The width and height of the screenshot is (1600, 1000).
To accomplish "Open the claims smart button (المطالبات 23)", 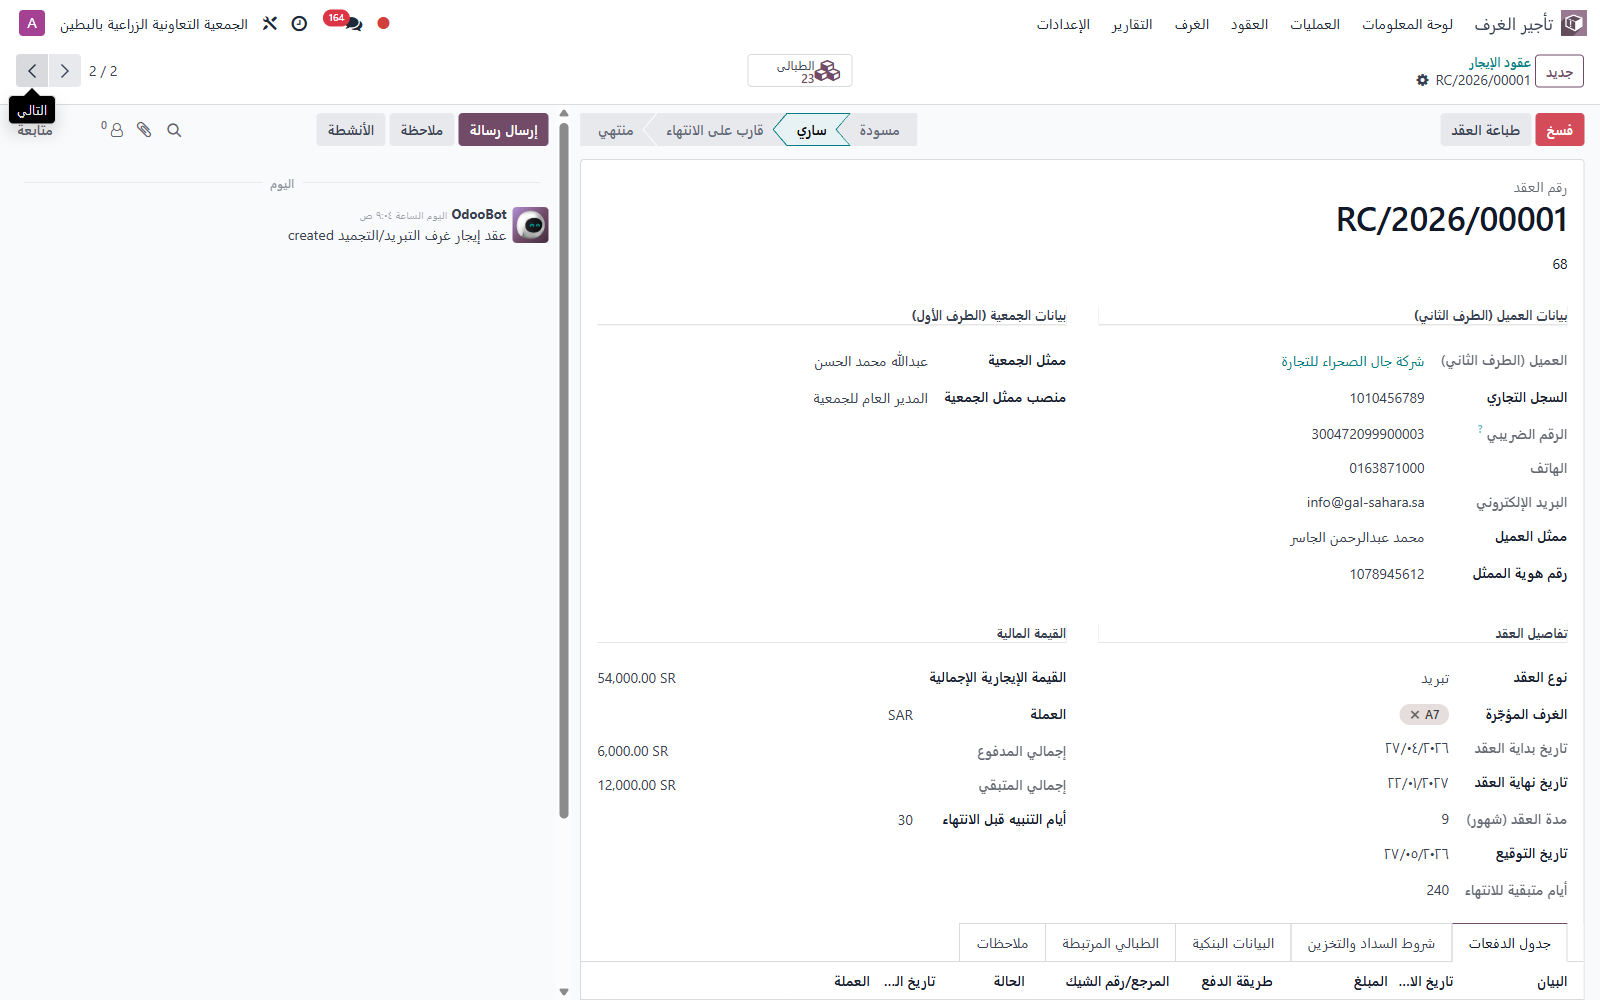I will tap(800, 71).
